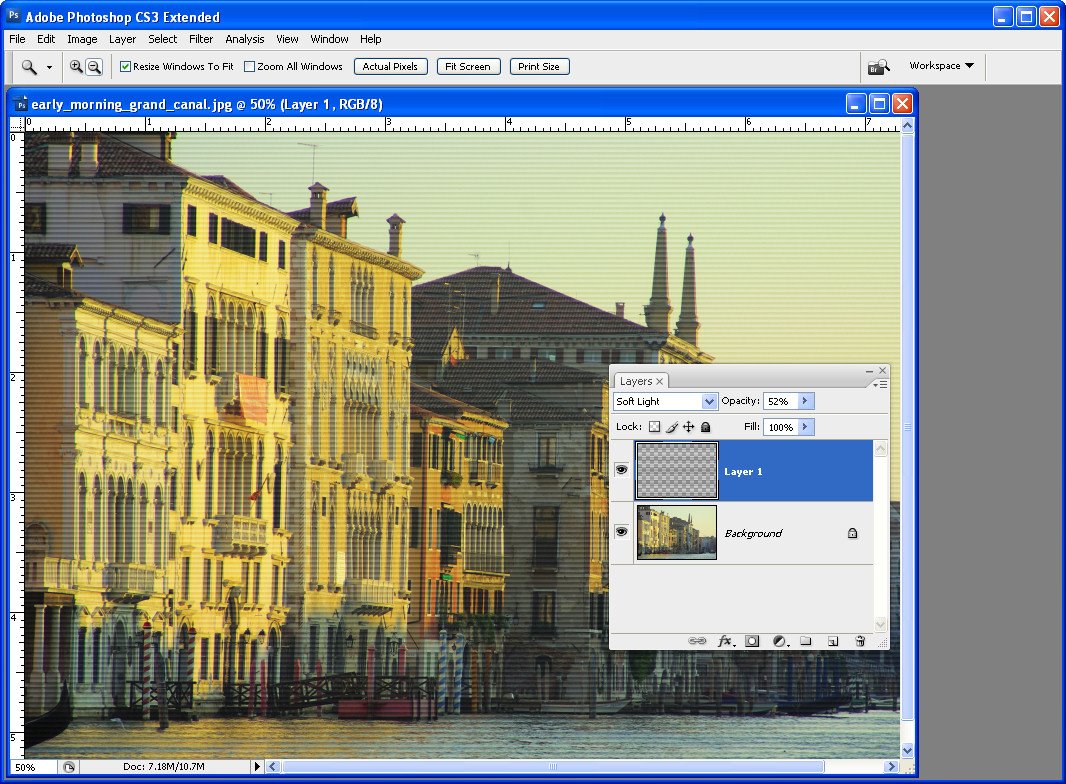Click document vertical scroll up arrow

908,125
